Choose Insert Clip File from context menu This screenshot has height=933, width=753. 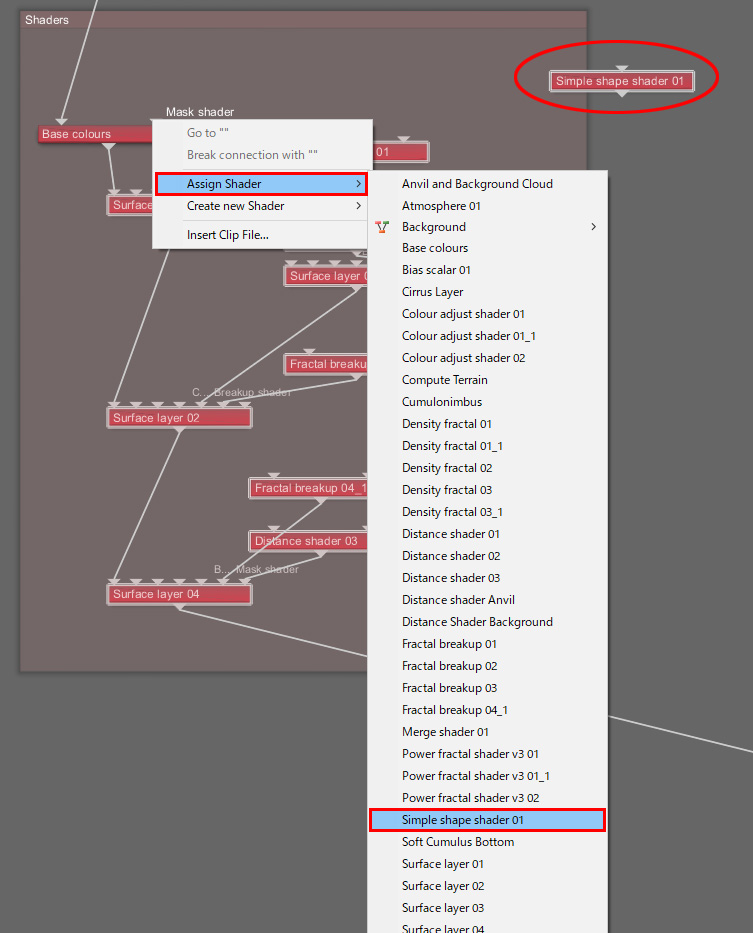(227, 235)
